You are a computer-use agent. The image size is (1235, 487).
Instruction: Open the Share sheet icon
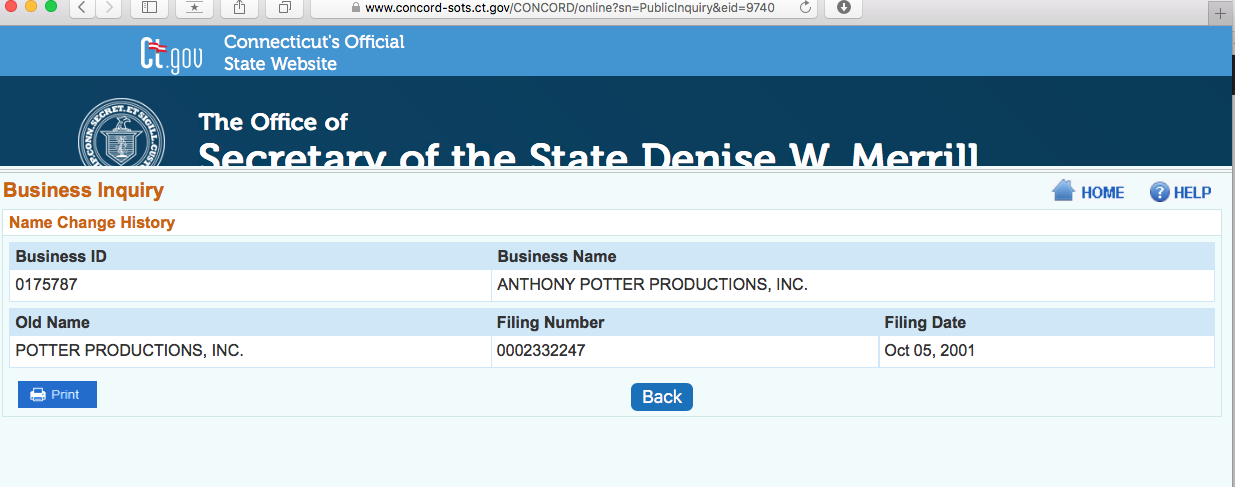click(240, 8)
